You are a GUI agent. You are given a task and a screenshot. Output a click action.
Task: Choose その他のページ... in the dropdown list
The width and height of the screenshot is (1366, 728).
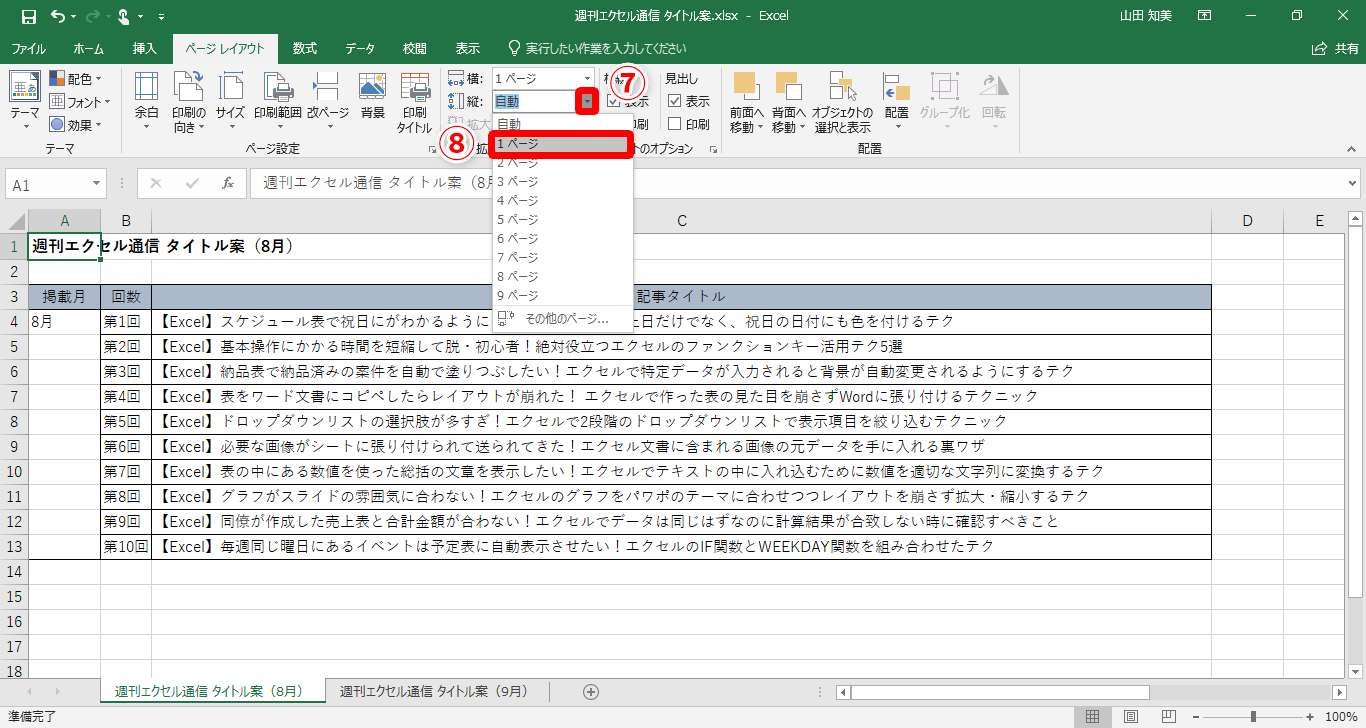[x=562, y=319]
